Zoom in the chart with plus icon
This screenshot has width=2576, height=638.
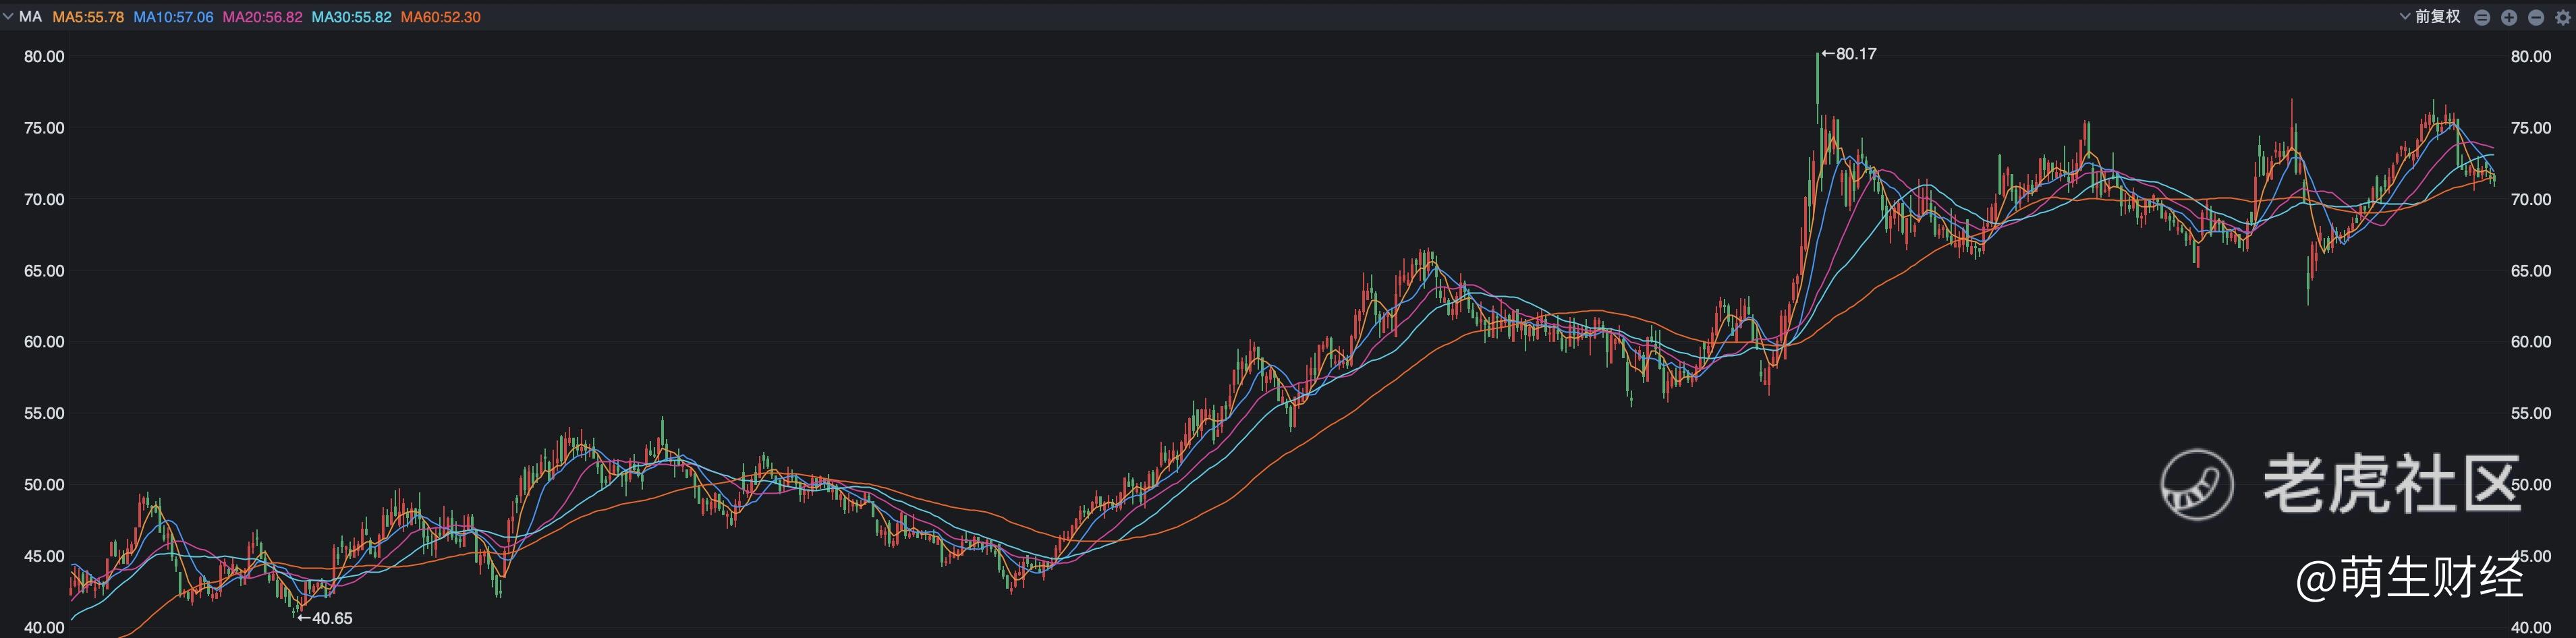pos(2509,18)
